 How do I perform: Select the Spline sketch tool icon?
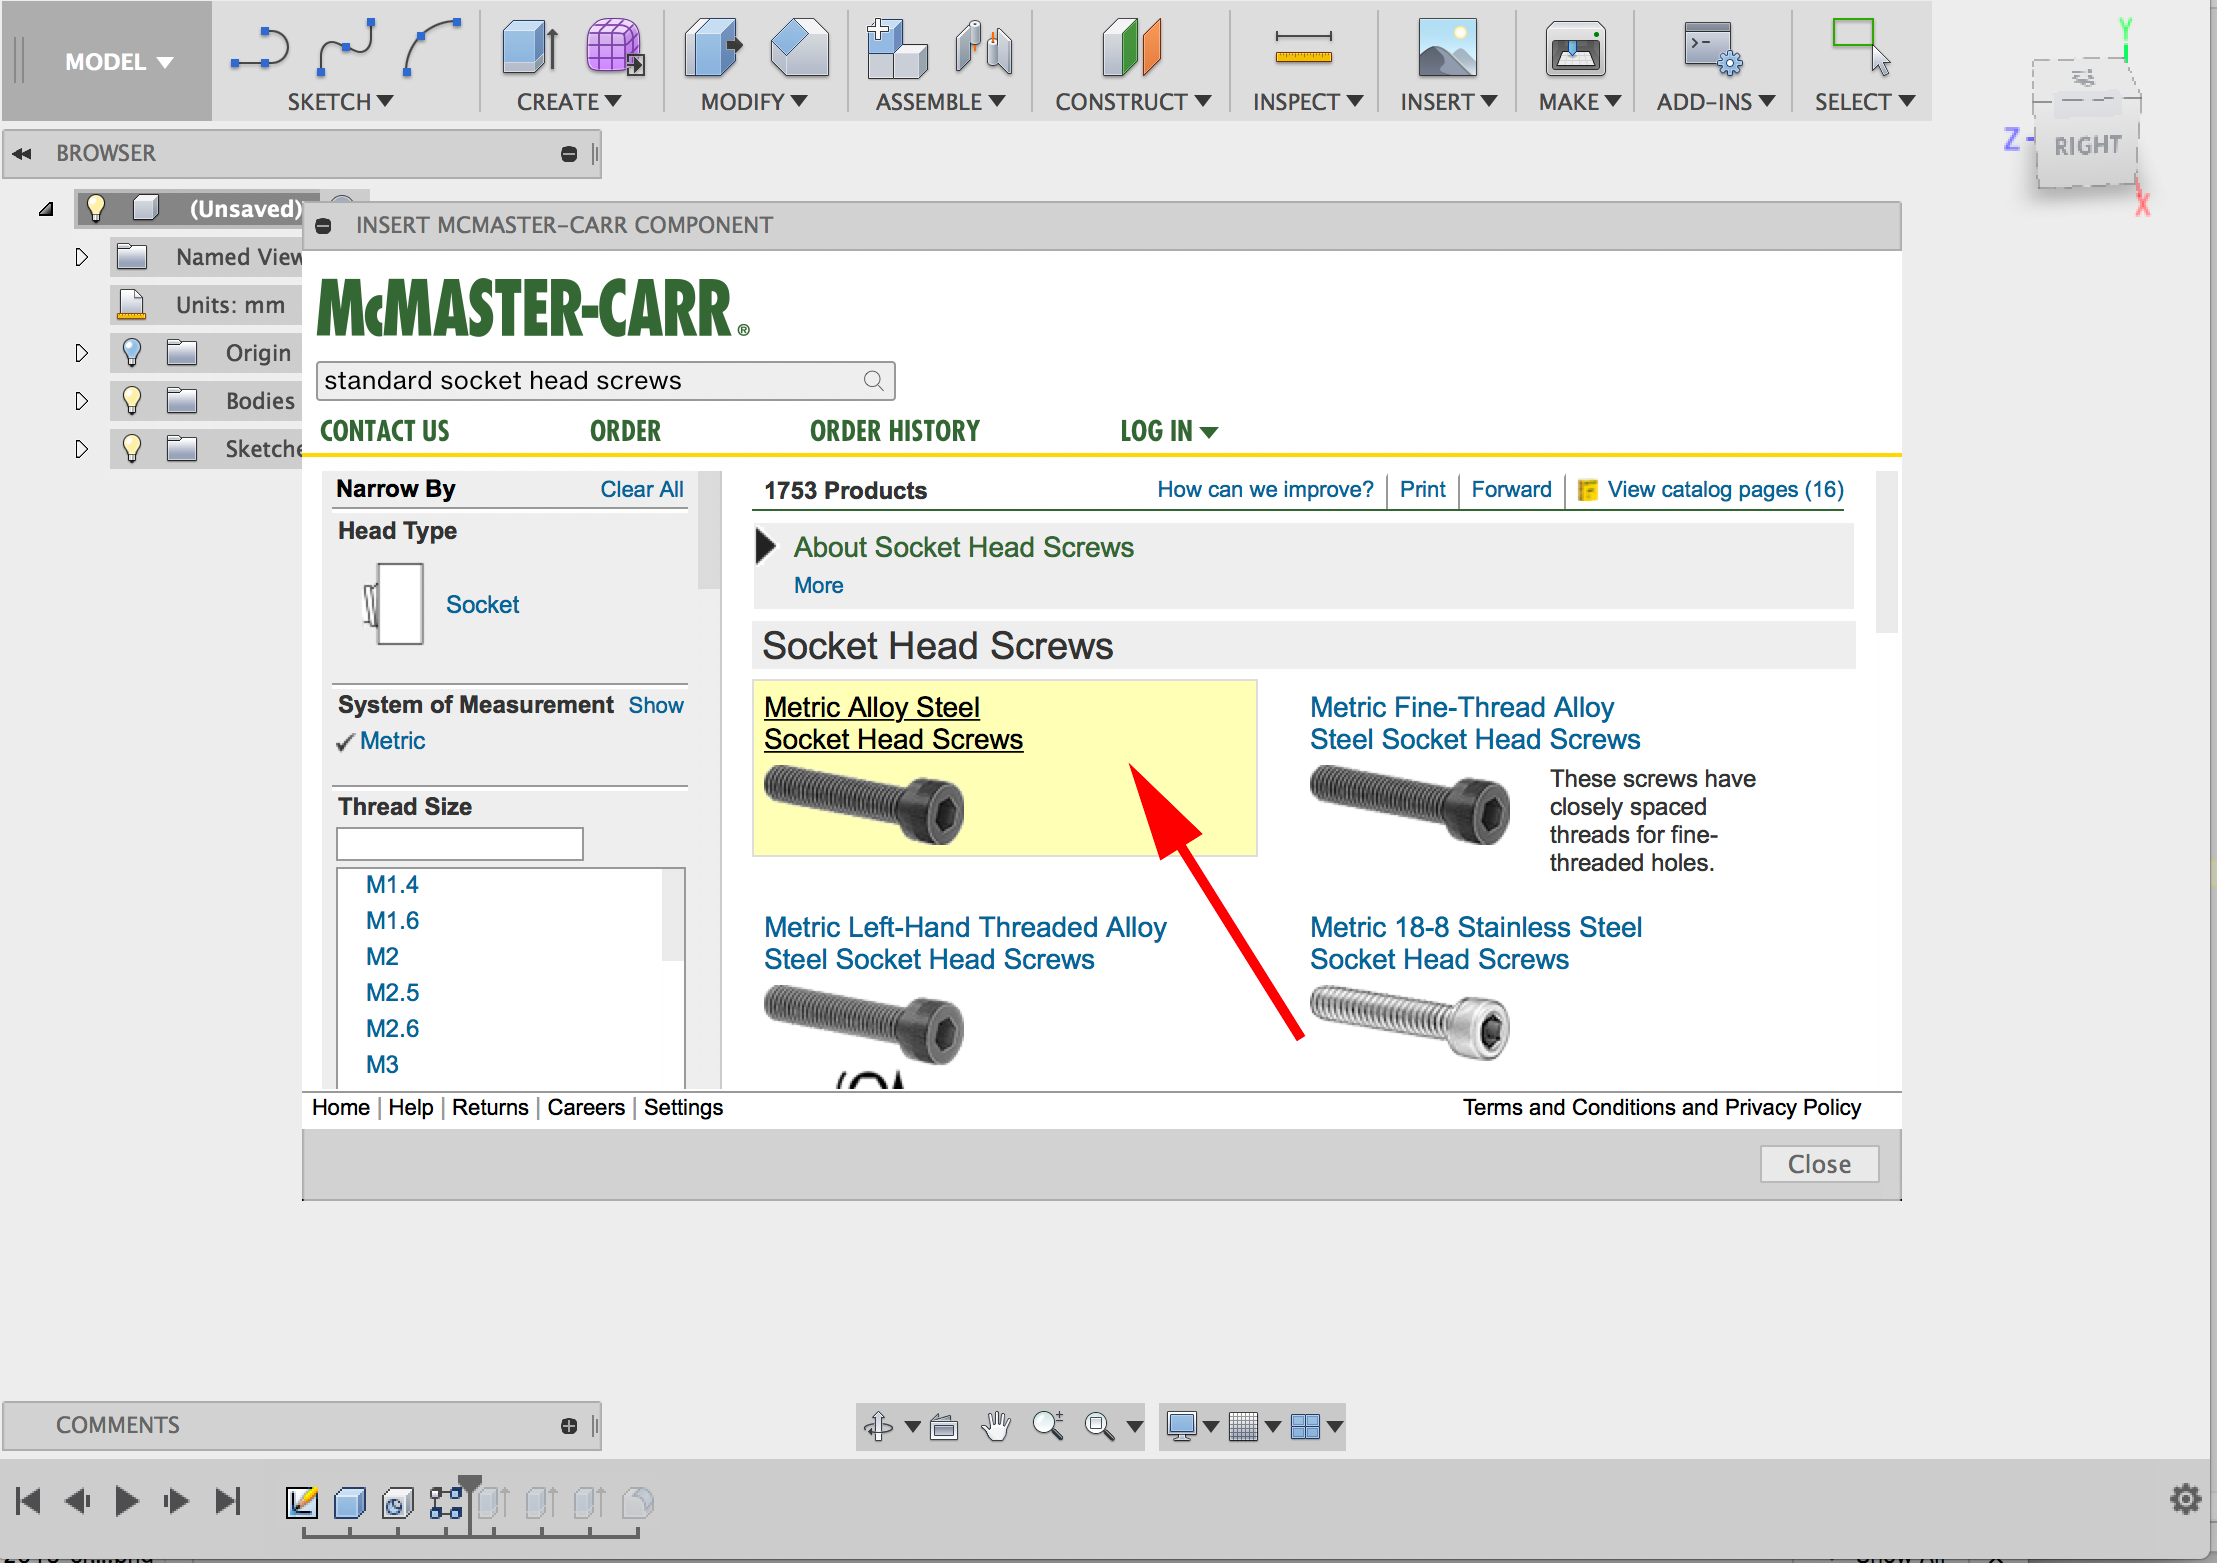tap(346, 47)
